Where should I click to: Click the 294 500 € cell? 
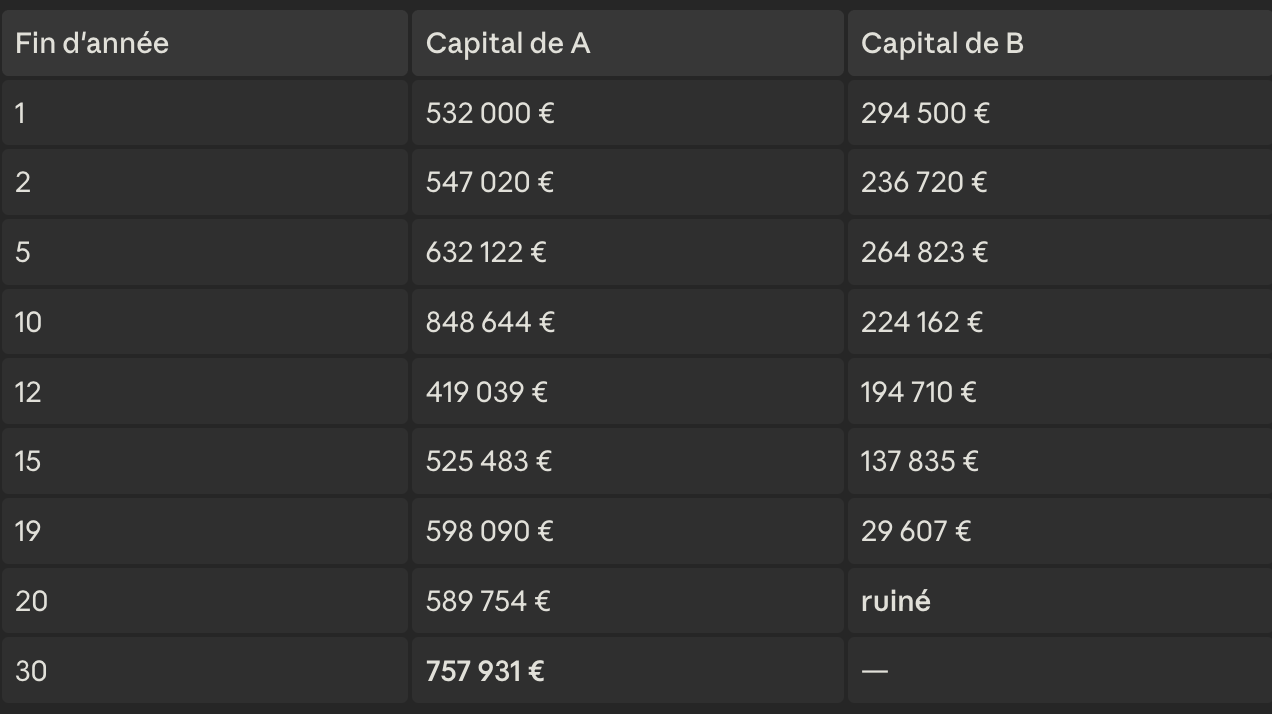point(1060,113)
